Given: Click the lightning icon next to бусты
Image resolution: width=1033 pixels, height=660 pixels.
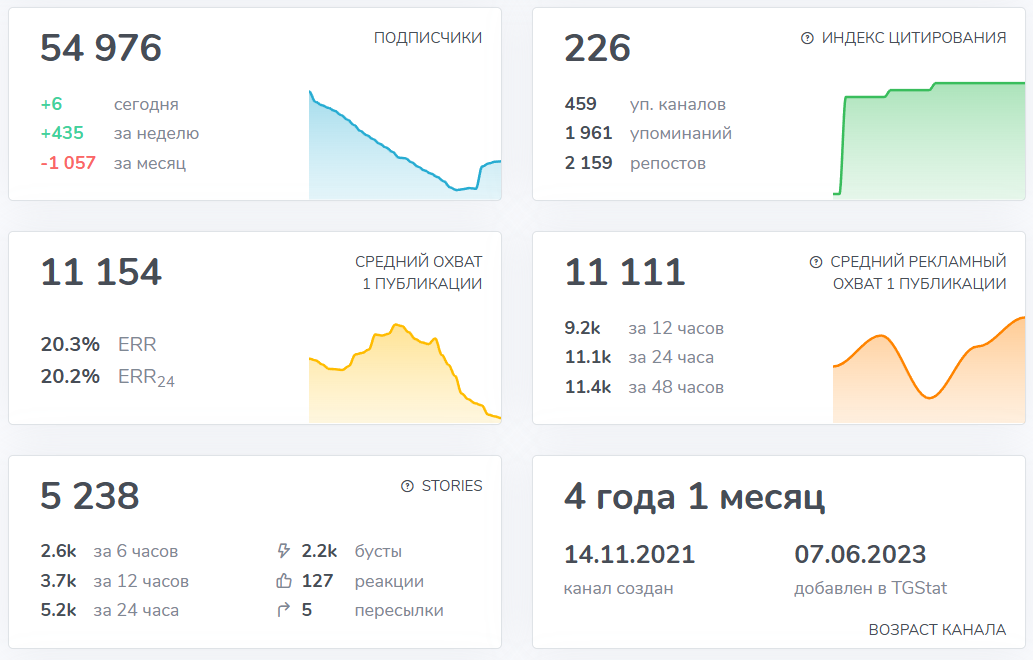Looking at the screenshot, I should point(283,551).
